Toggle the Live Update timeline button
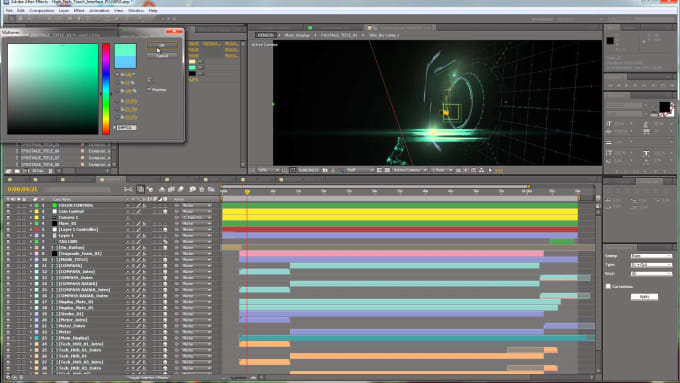 tap(140, 190)
